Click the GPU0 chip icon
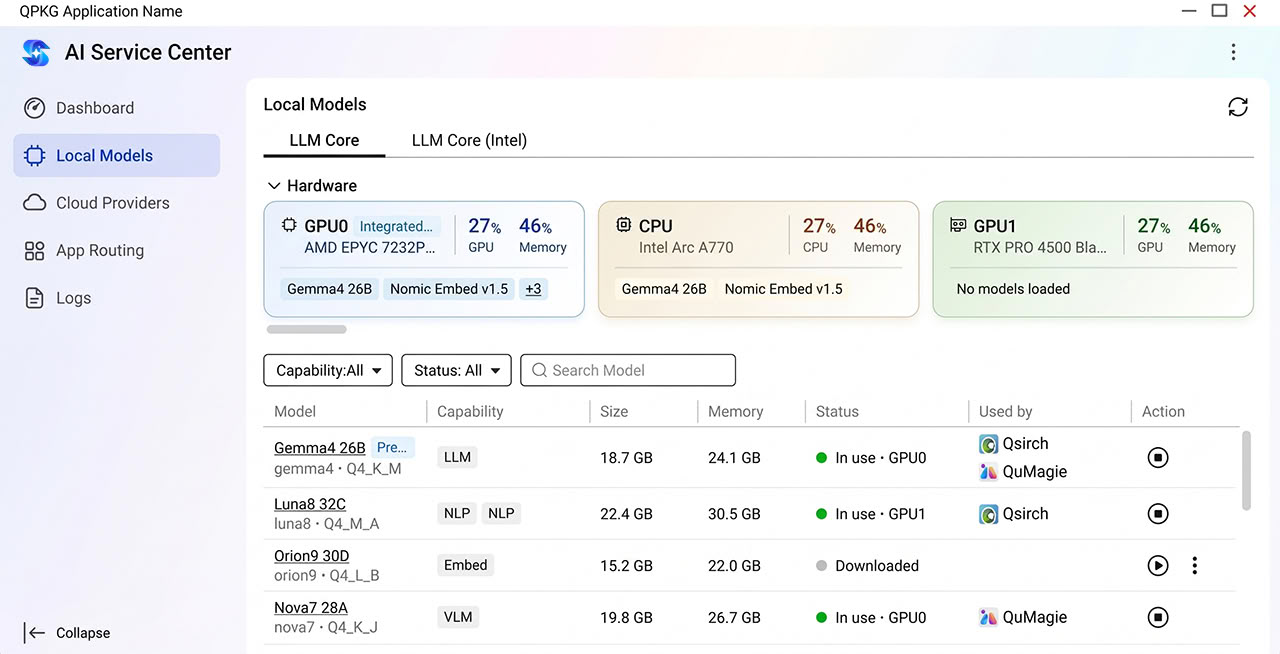This screenshot has width=1280, height=654. pyautogui.click(x=289, y=226)
